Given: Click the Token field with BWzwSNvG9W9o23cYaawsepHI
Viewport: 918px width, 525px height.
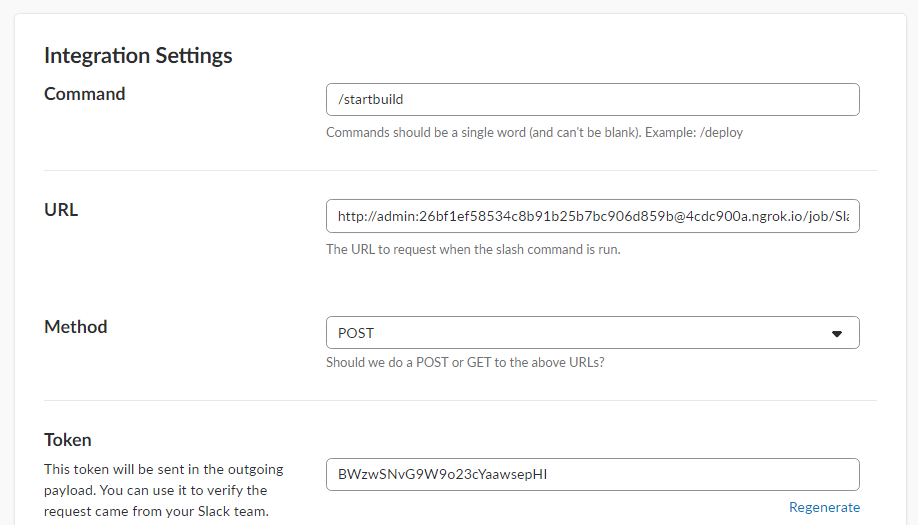Looking at the screenshot, I should [x=592, y=474].
